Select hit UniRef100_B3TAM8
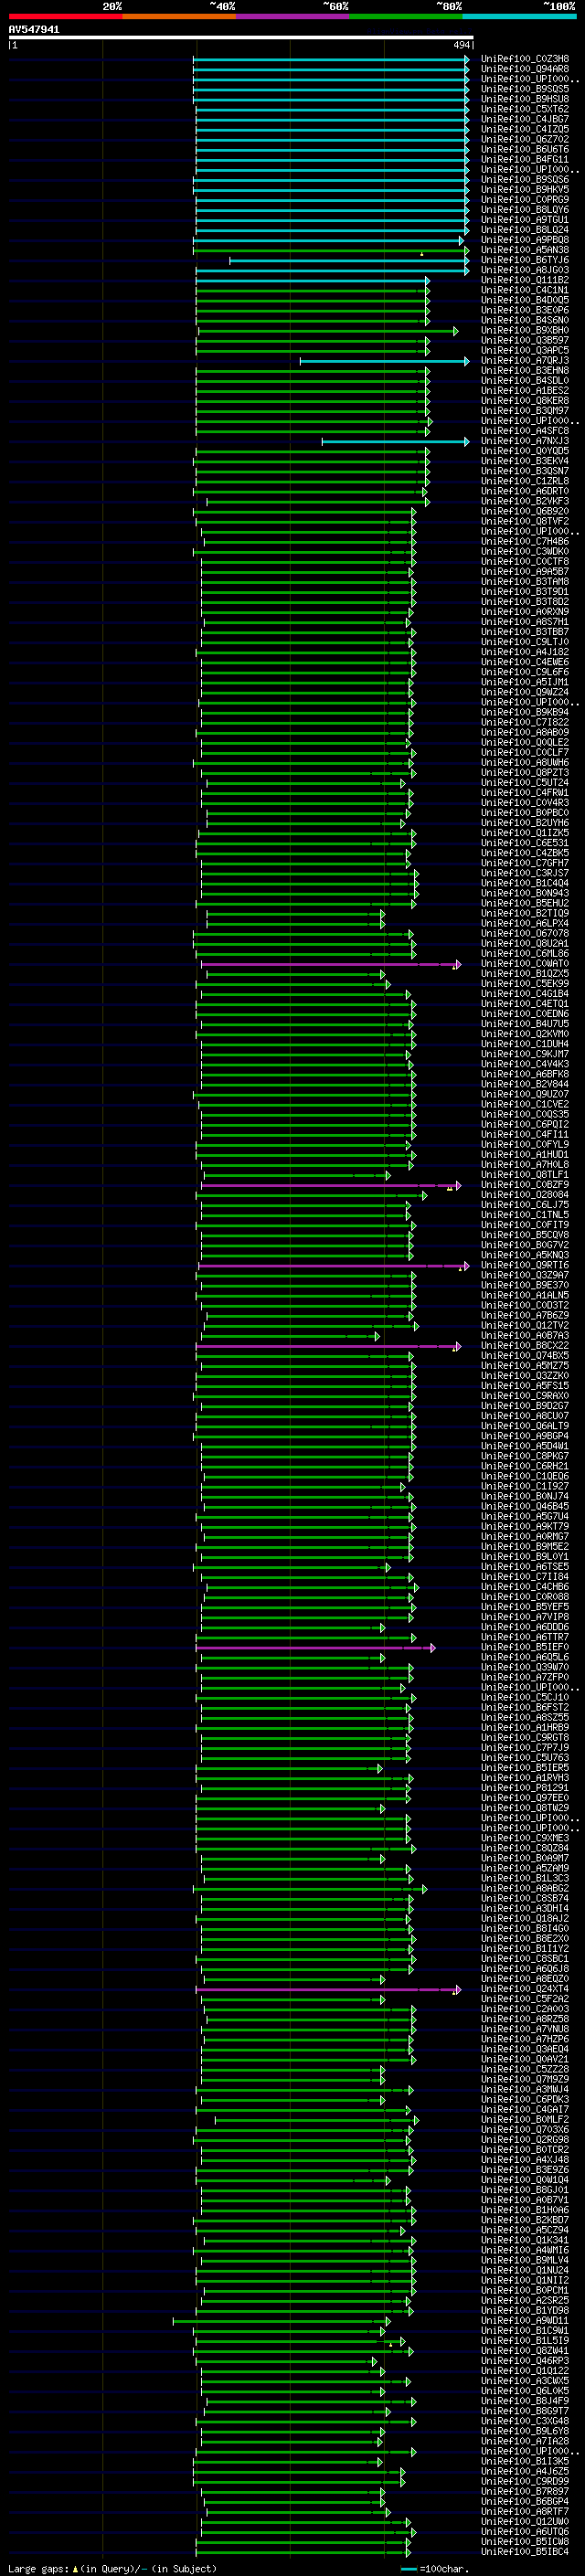 coord(525,581)
